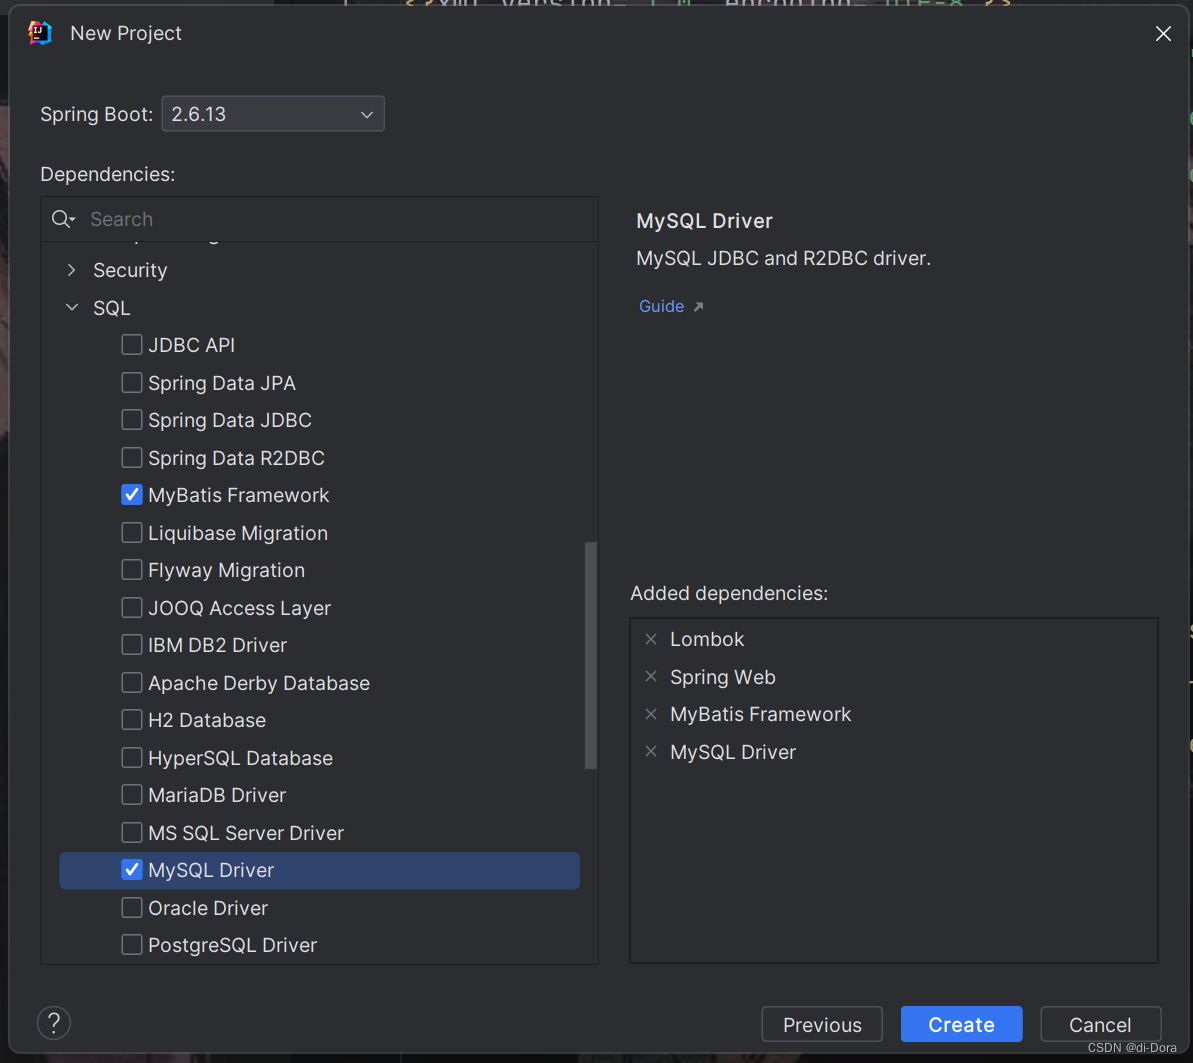
Task: Check MS SQL Server Driver
Action: [132, 832]
